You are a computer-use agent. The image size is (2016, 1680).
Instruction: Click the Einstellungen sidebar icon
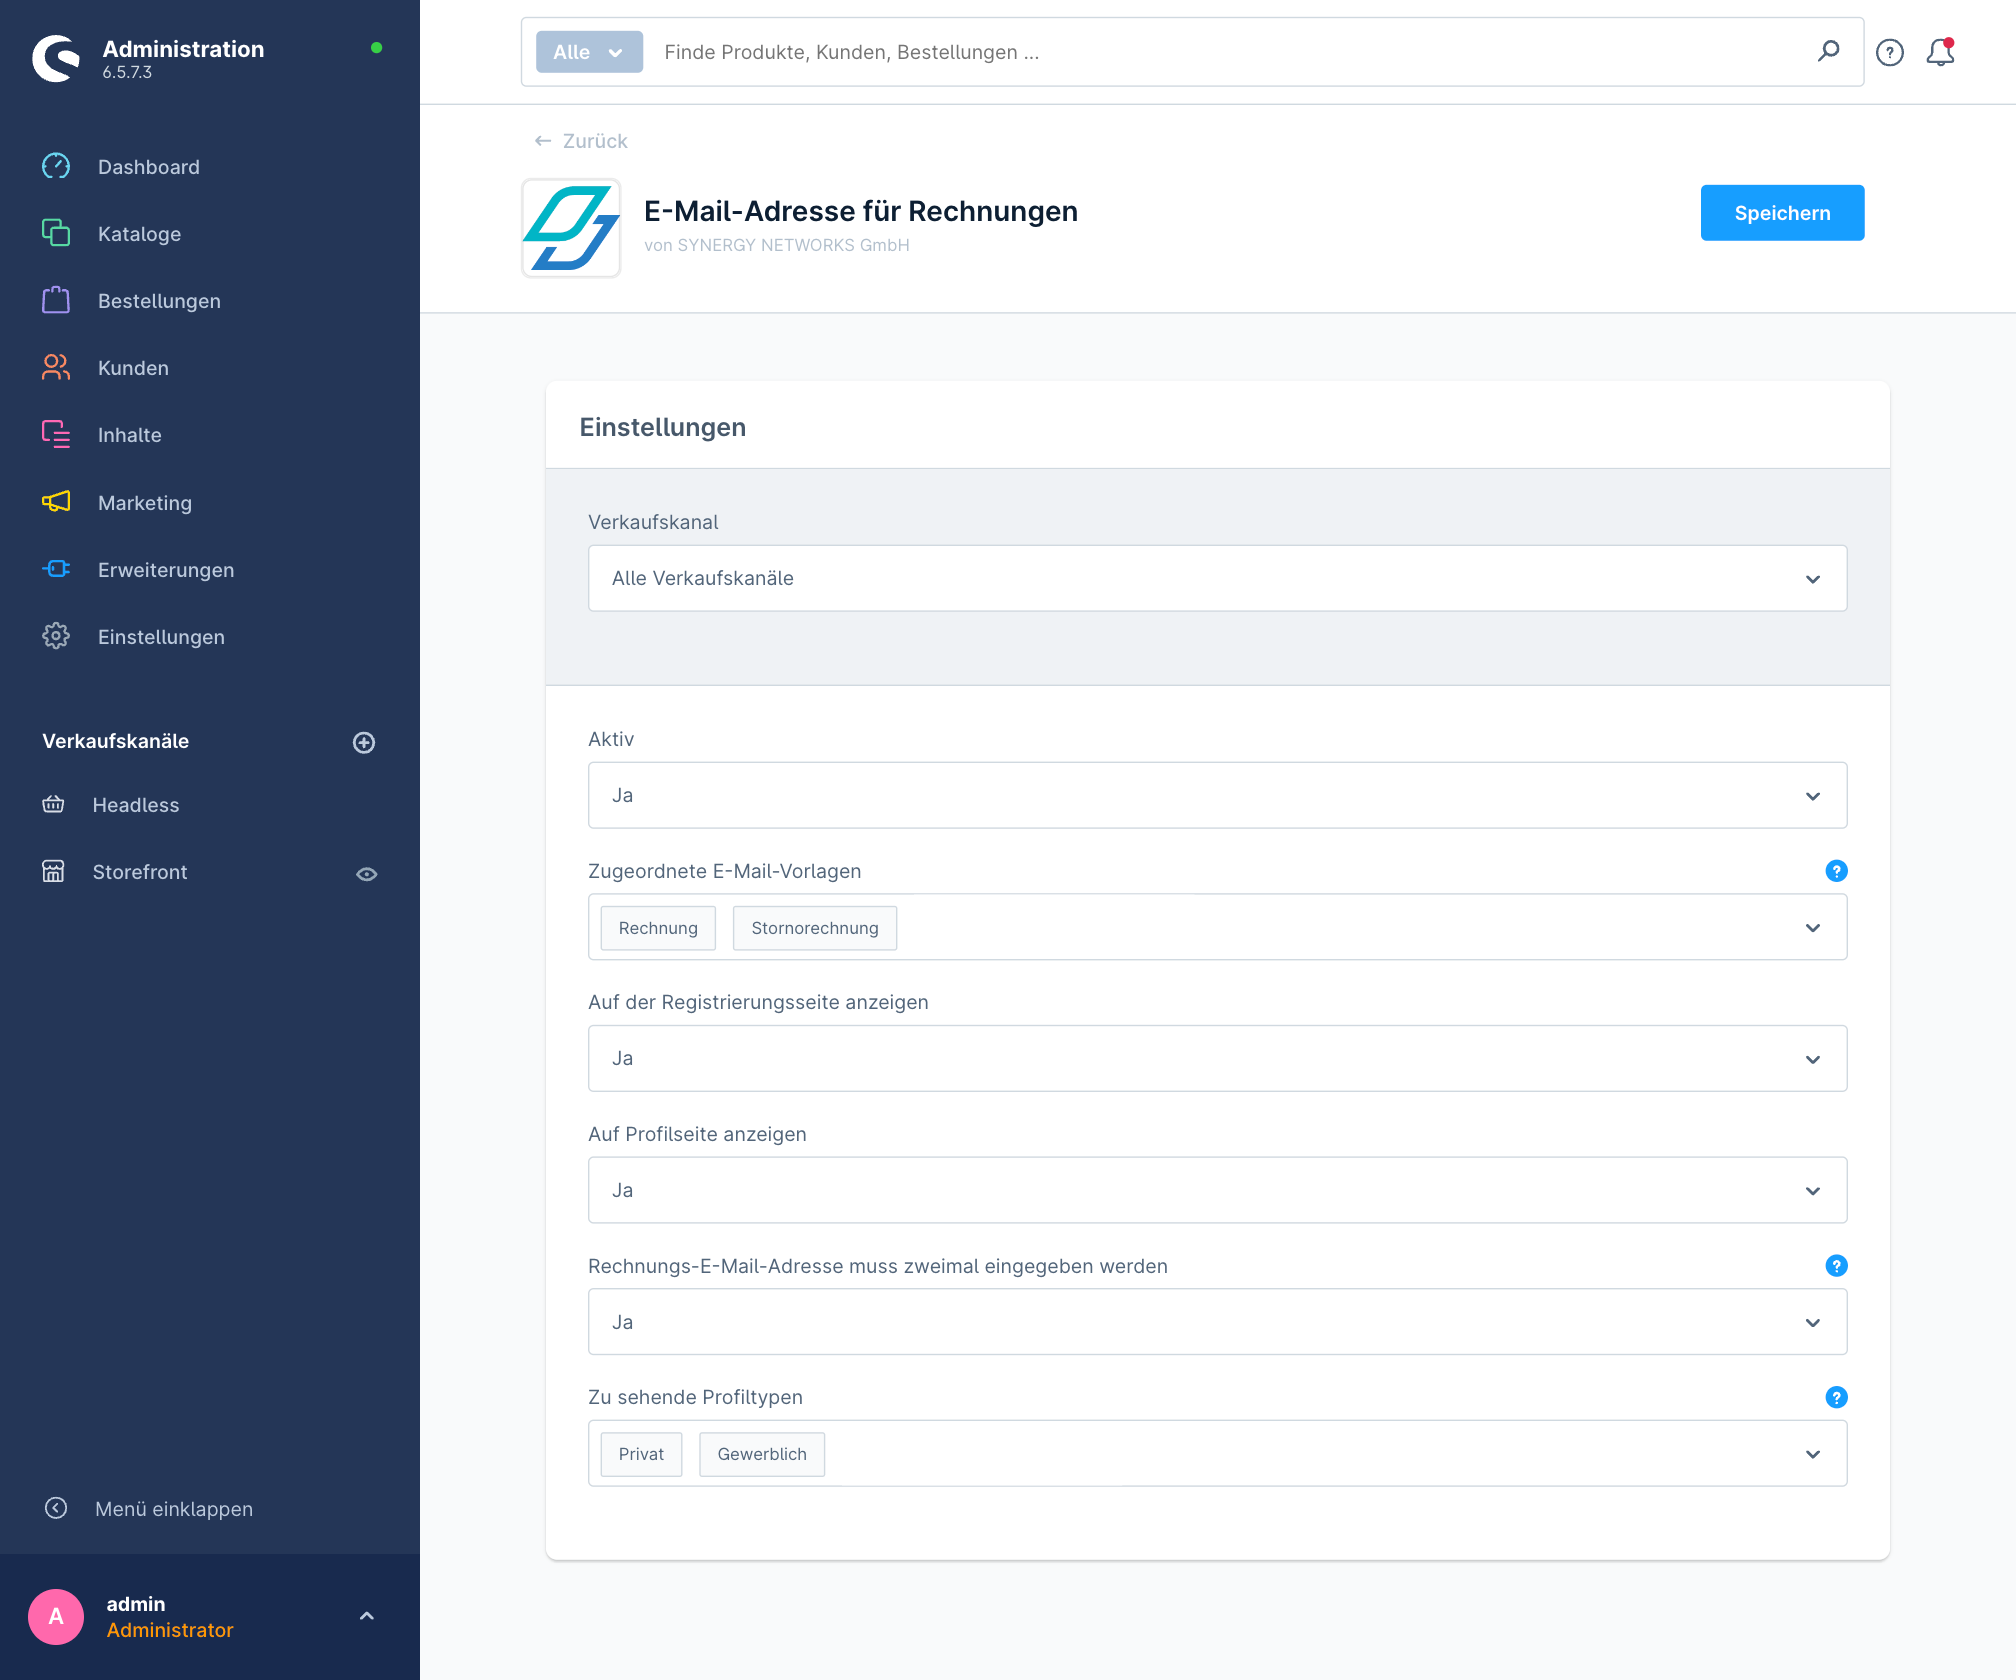click(55, 636)
